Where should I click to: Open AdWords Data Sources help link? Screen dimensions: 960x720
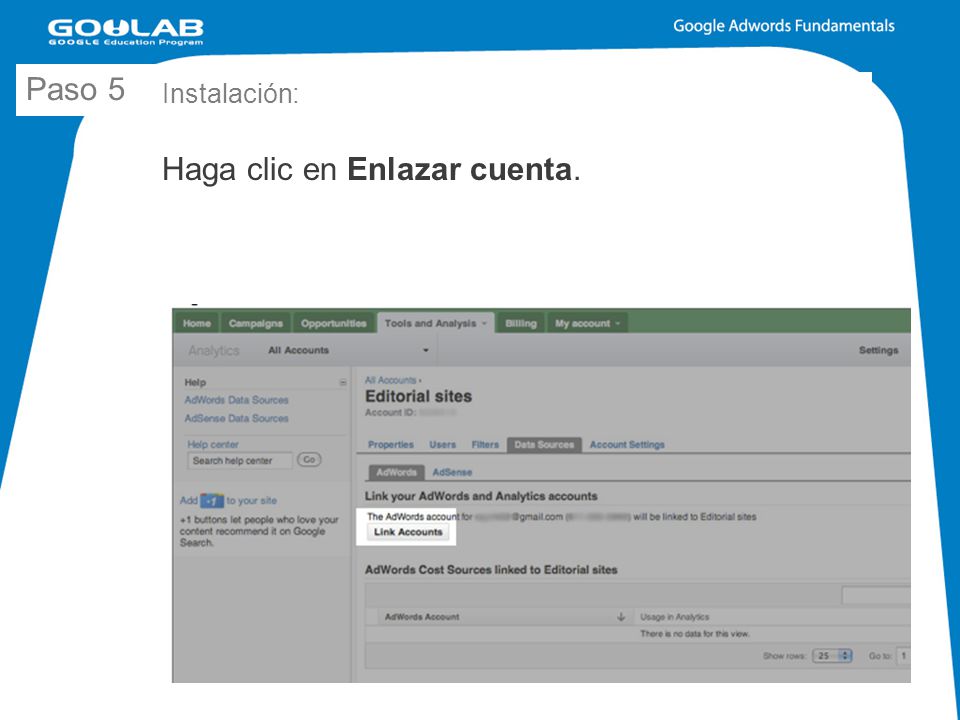236,400
